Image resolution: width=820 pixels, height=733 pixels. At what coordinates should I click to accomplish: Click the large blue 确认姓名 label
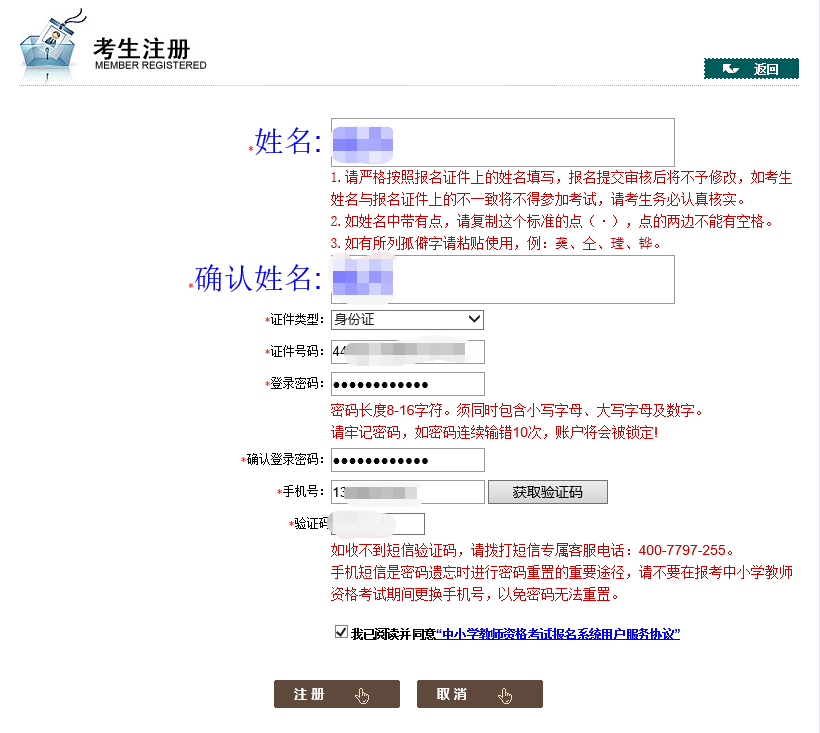click(x=258, y=279)
